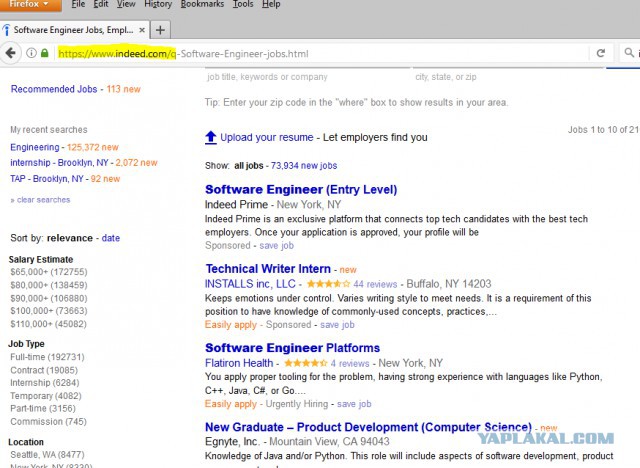Click the browser back arrow button
Screen dimensions: 640x468
tap(11, 53)
